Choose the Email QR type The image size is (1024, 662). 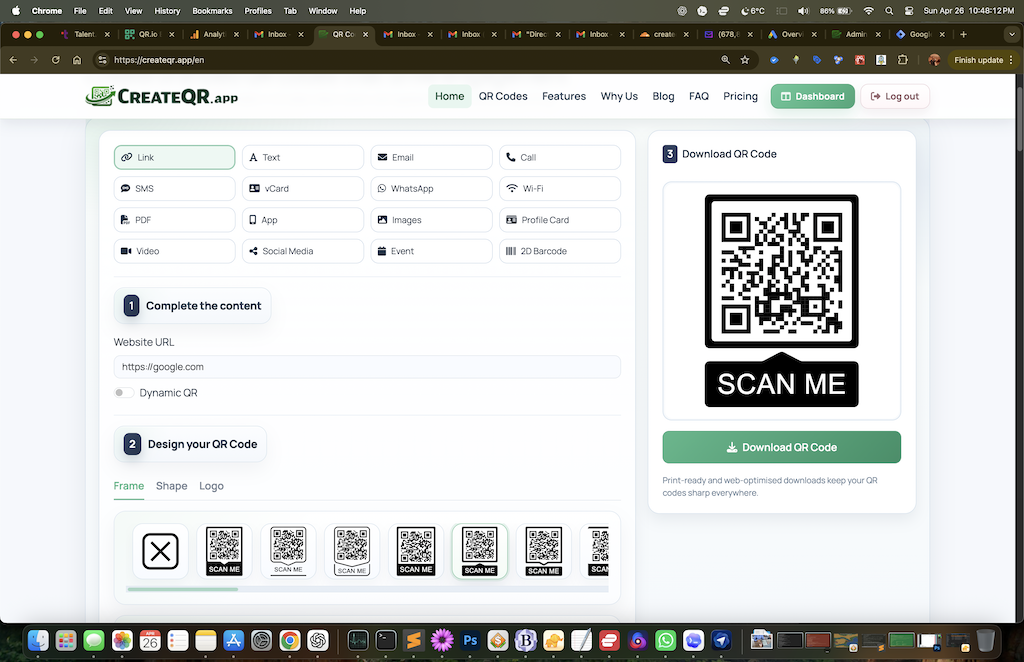[x=432, y=157]
